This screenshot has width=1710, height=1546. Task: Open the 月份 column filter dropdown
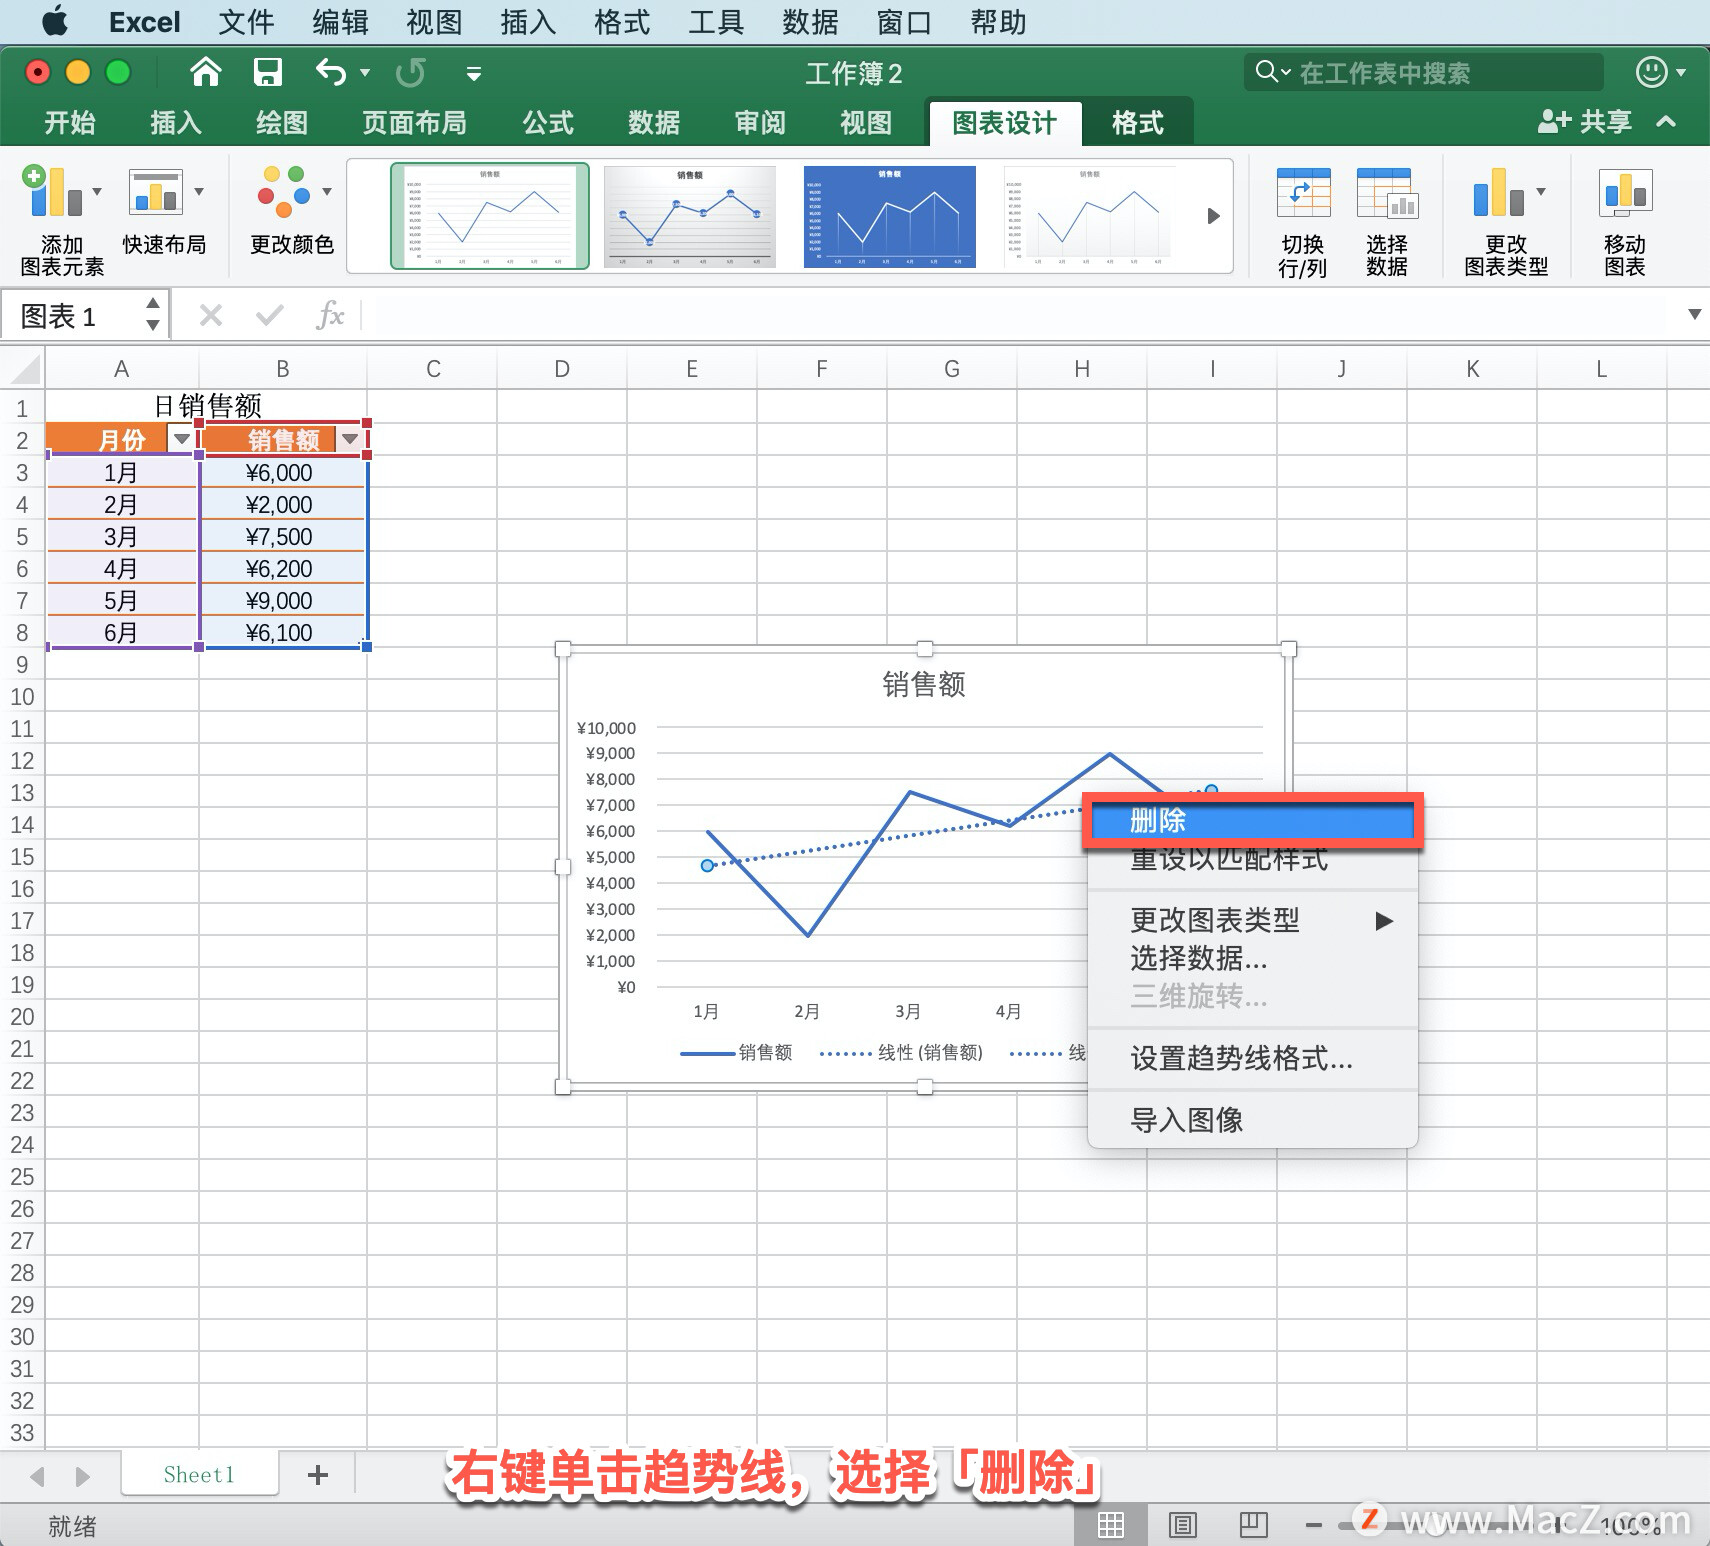tap(181, 439)
